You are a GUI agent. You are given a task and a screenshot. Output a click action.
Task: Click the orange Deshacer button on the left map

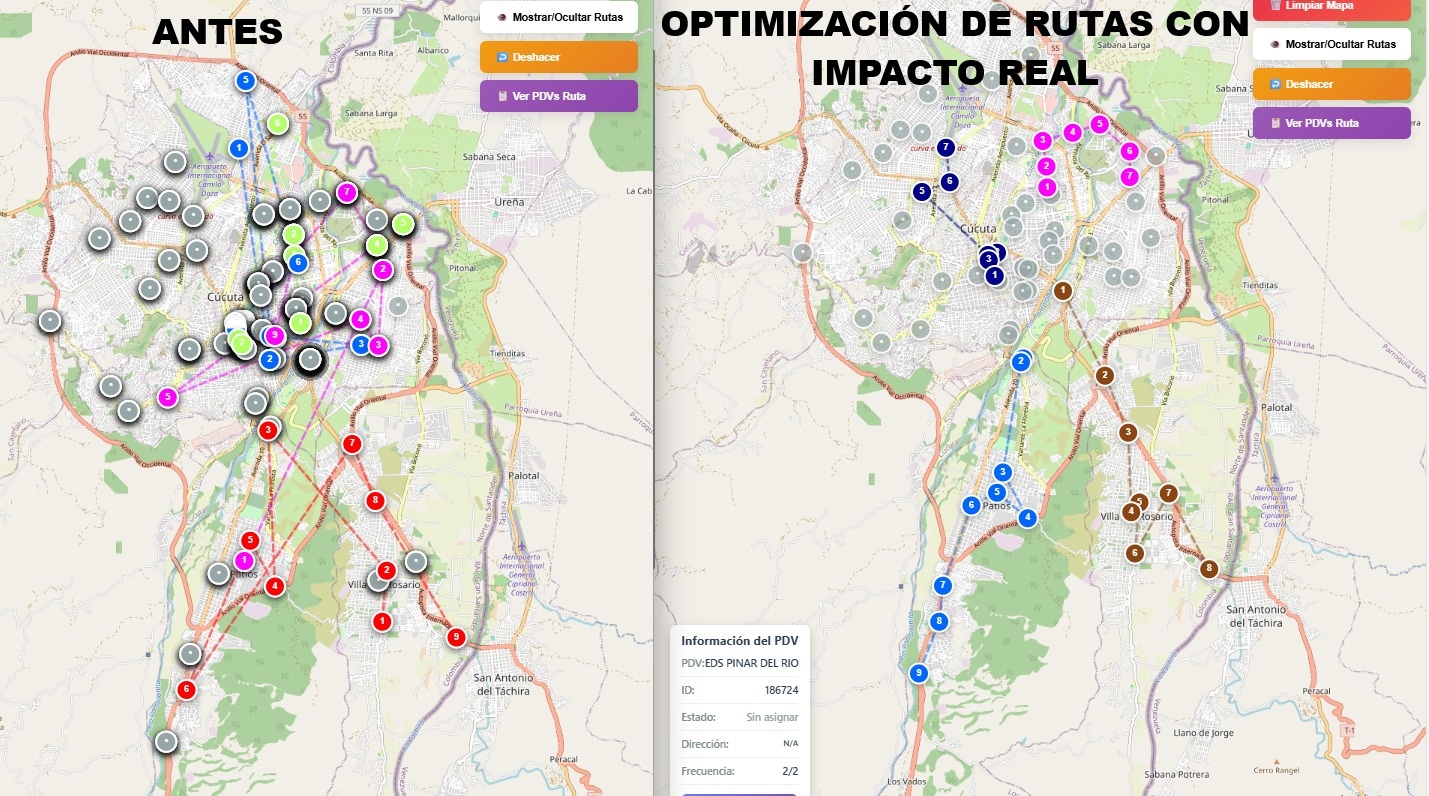tap(558, 57)
